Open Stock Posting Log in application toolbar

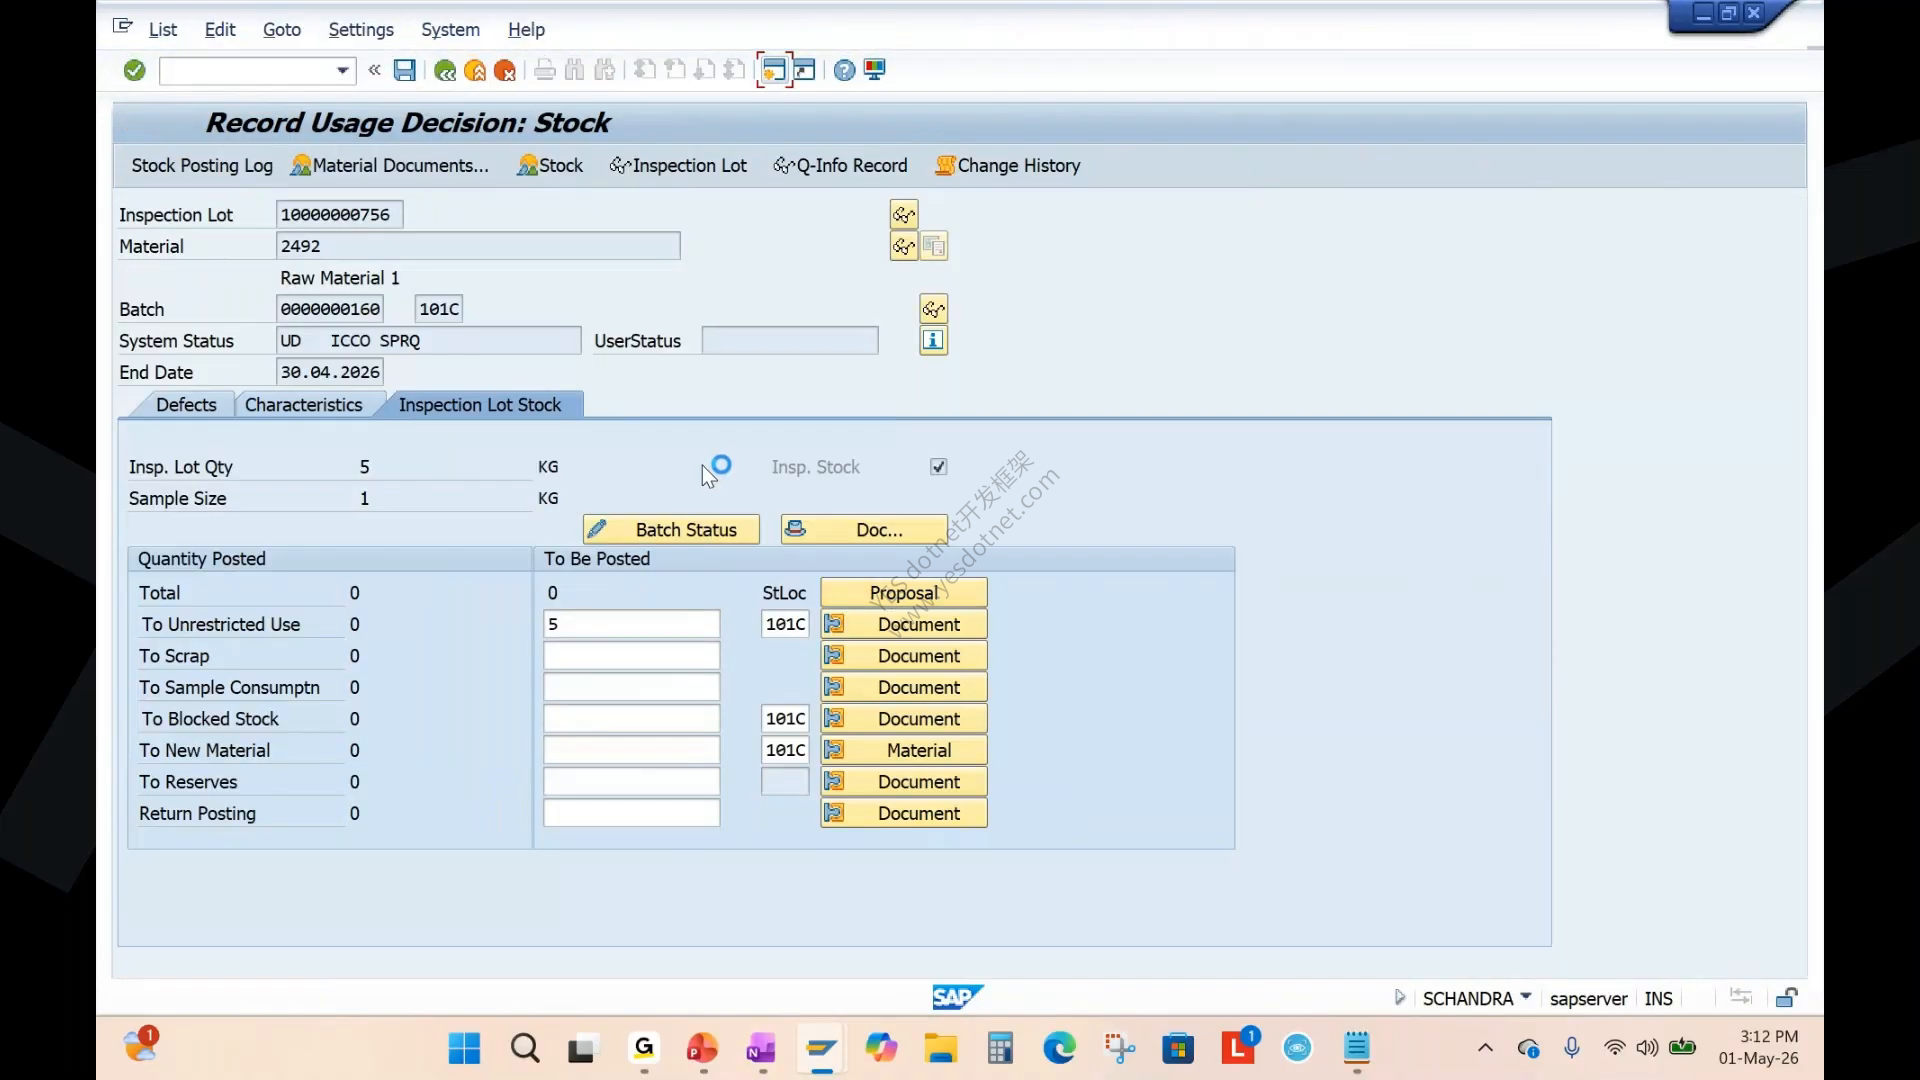point(202,166)
